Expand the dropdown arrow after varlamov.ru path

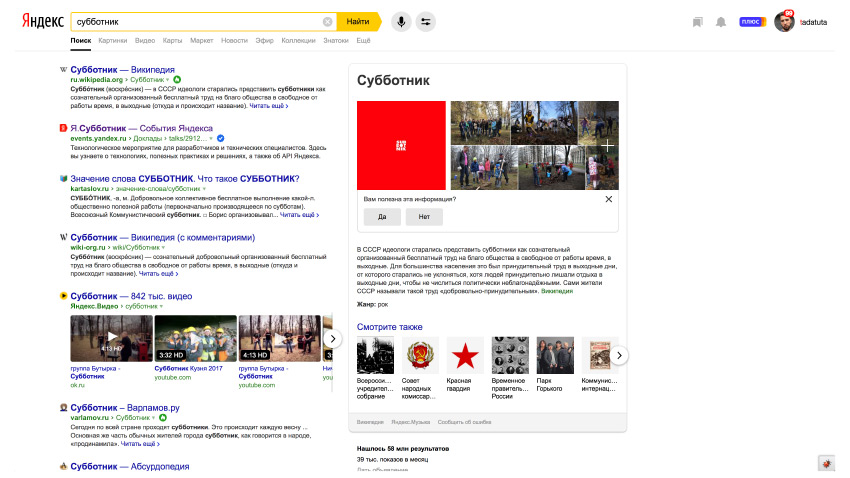pyautogui.click(x=153, y=418)
